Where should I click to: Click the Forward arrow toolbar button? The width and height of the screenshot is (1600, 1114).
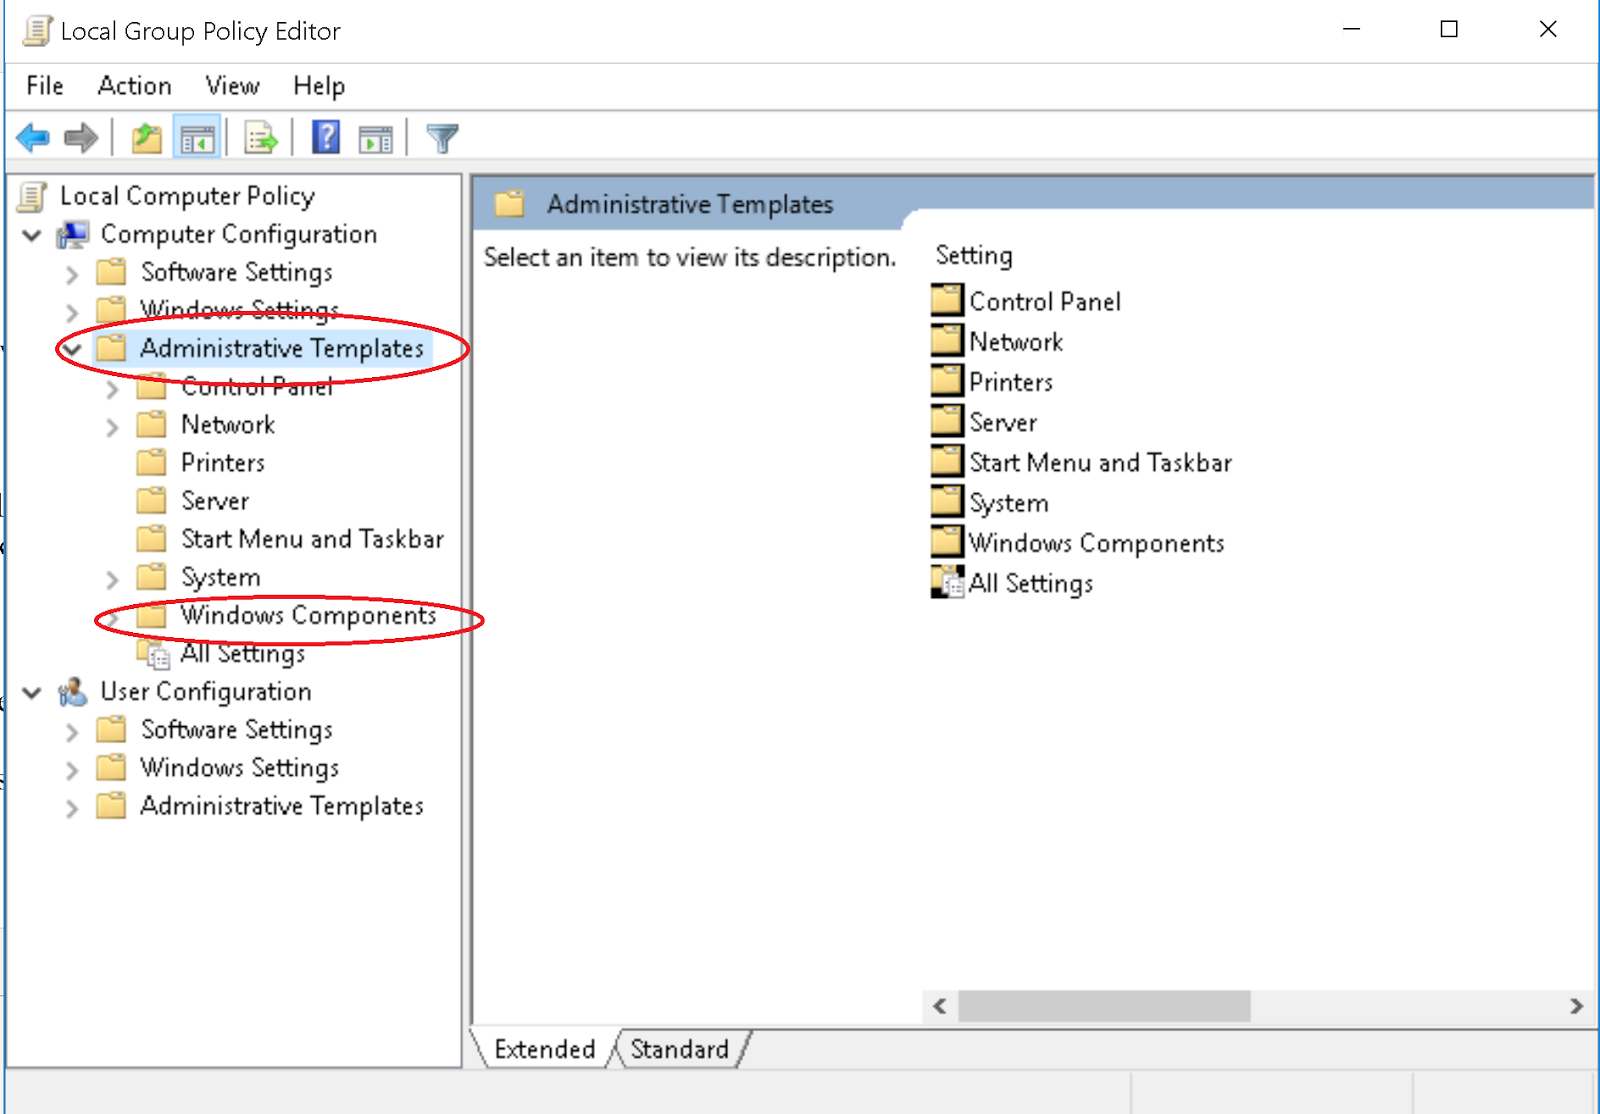point(81,138)
